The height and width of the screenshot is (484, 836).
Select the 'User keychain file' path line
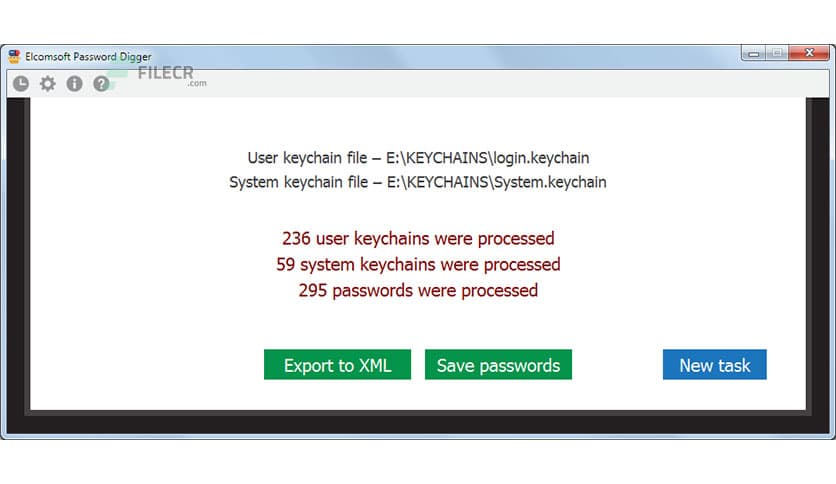point(418,158)
